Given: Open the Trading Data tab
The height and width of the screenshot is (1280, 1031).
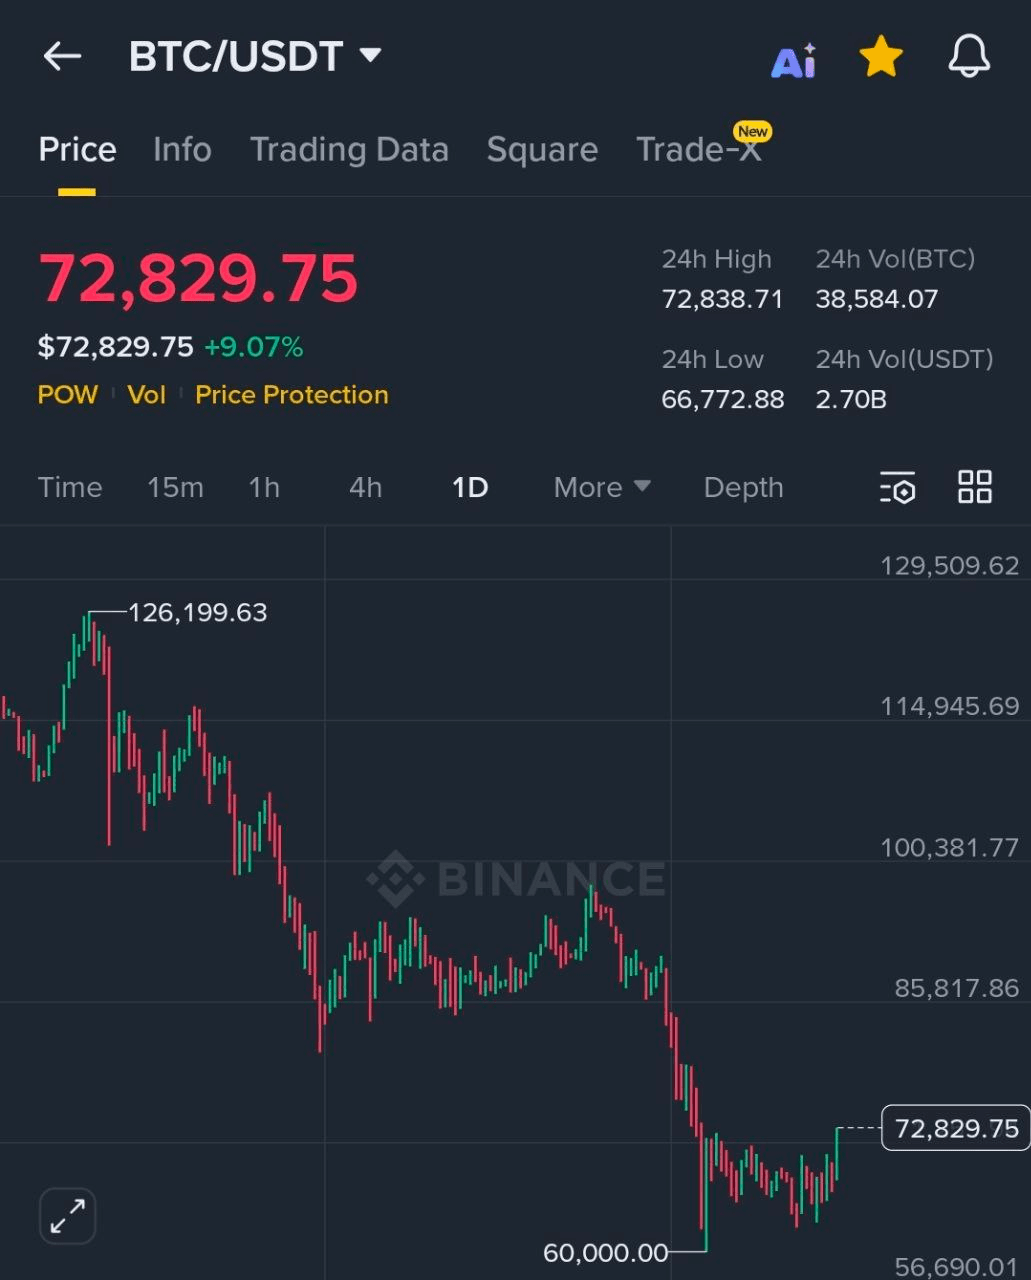Looking at the screenshot, I should coord(349,150).
